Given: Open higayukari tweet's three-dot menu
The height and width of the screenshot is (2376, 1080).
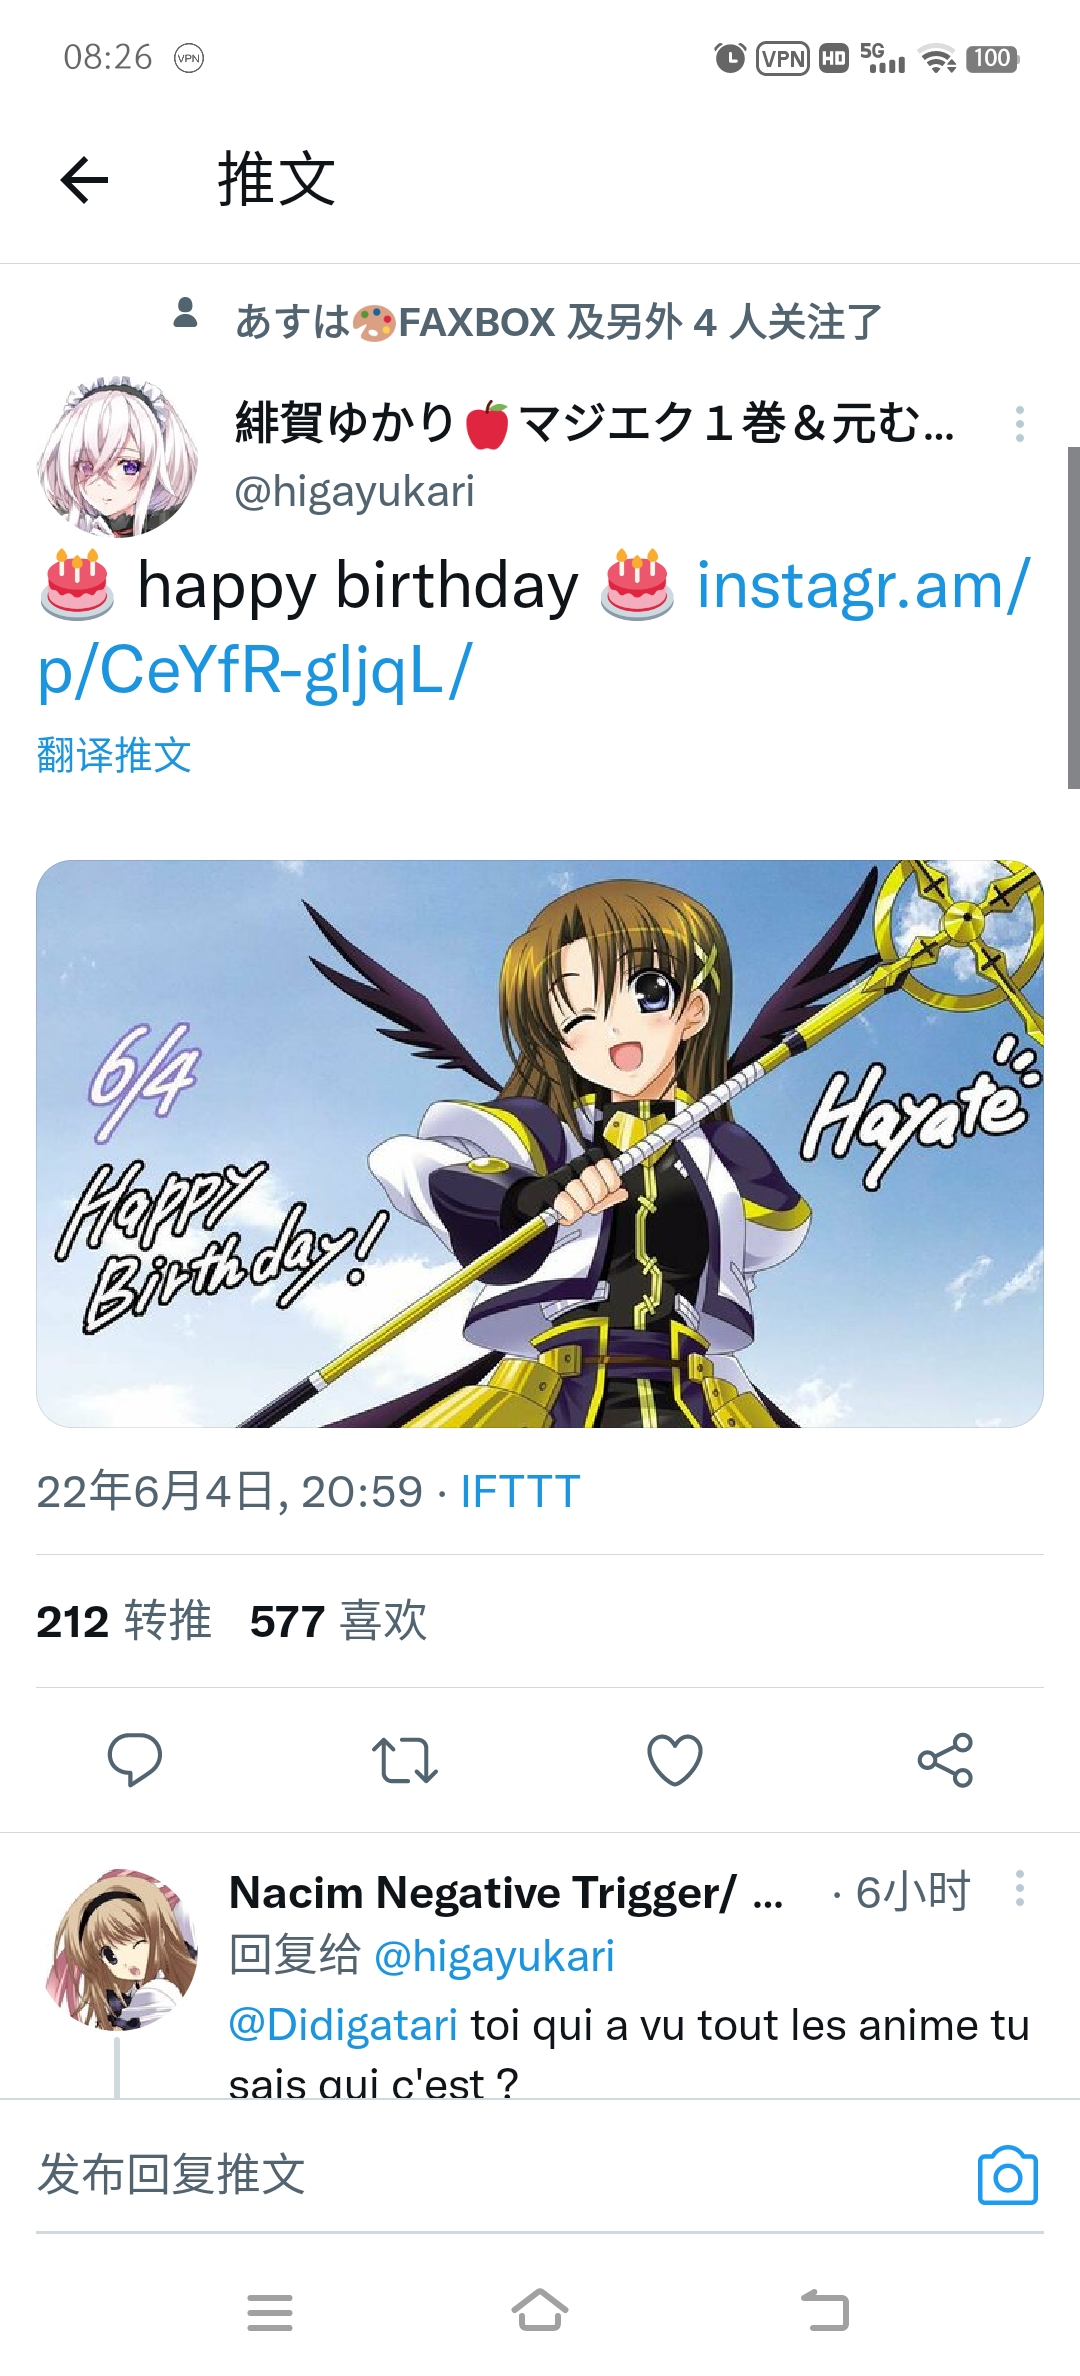Looking at the screenshot, I should click(1020, 424).
